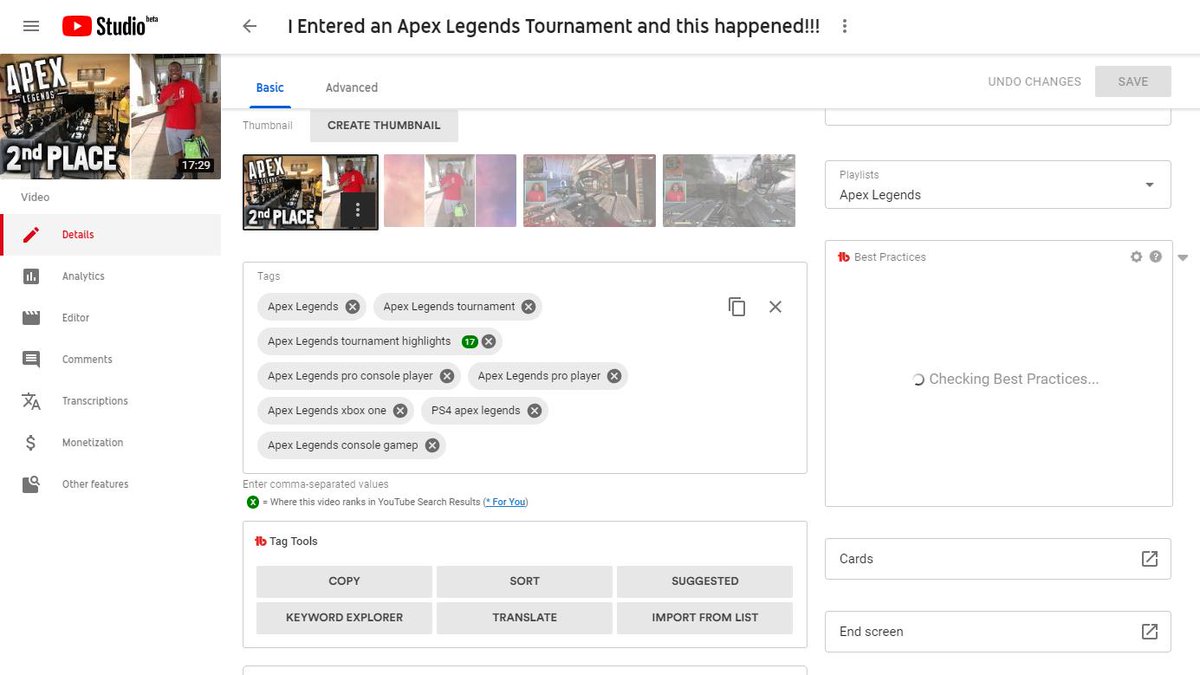Open Best Practices settings gear
Image resolution: width=1200 pixels, height=675 pixels.
click(1136, 257)
